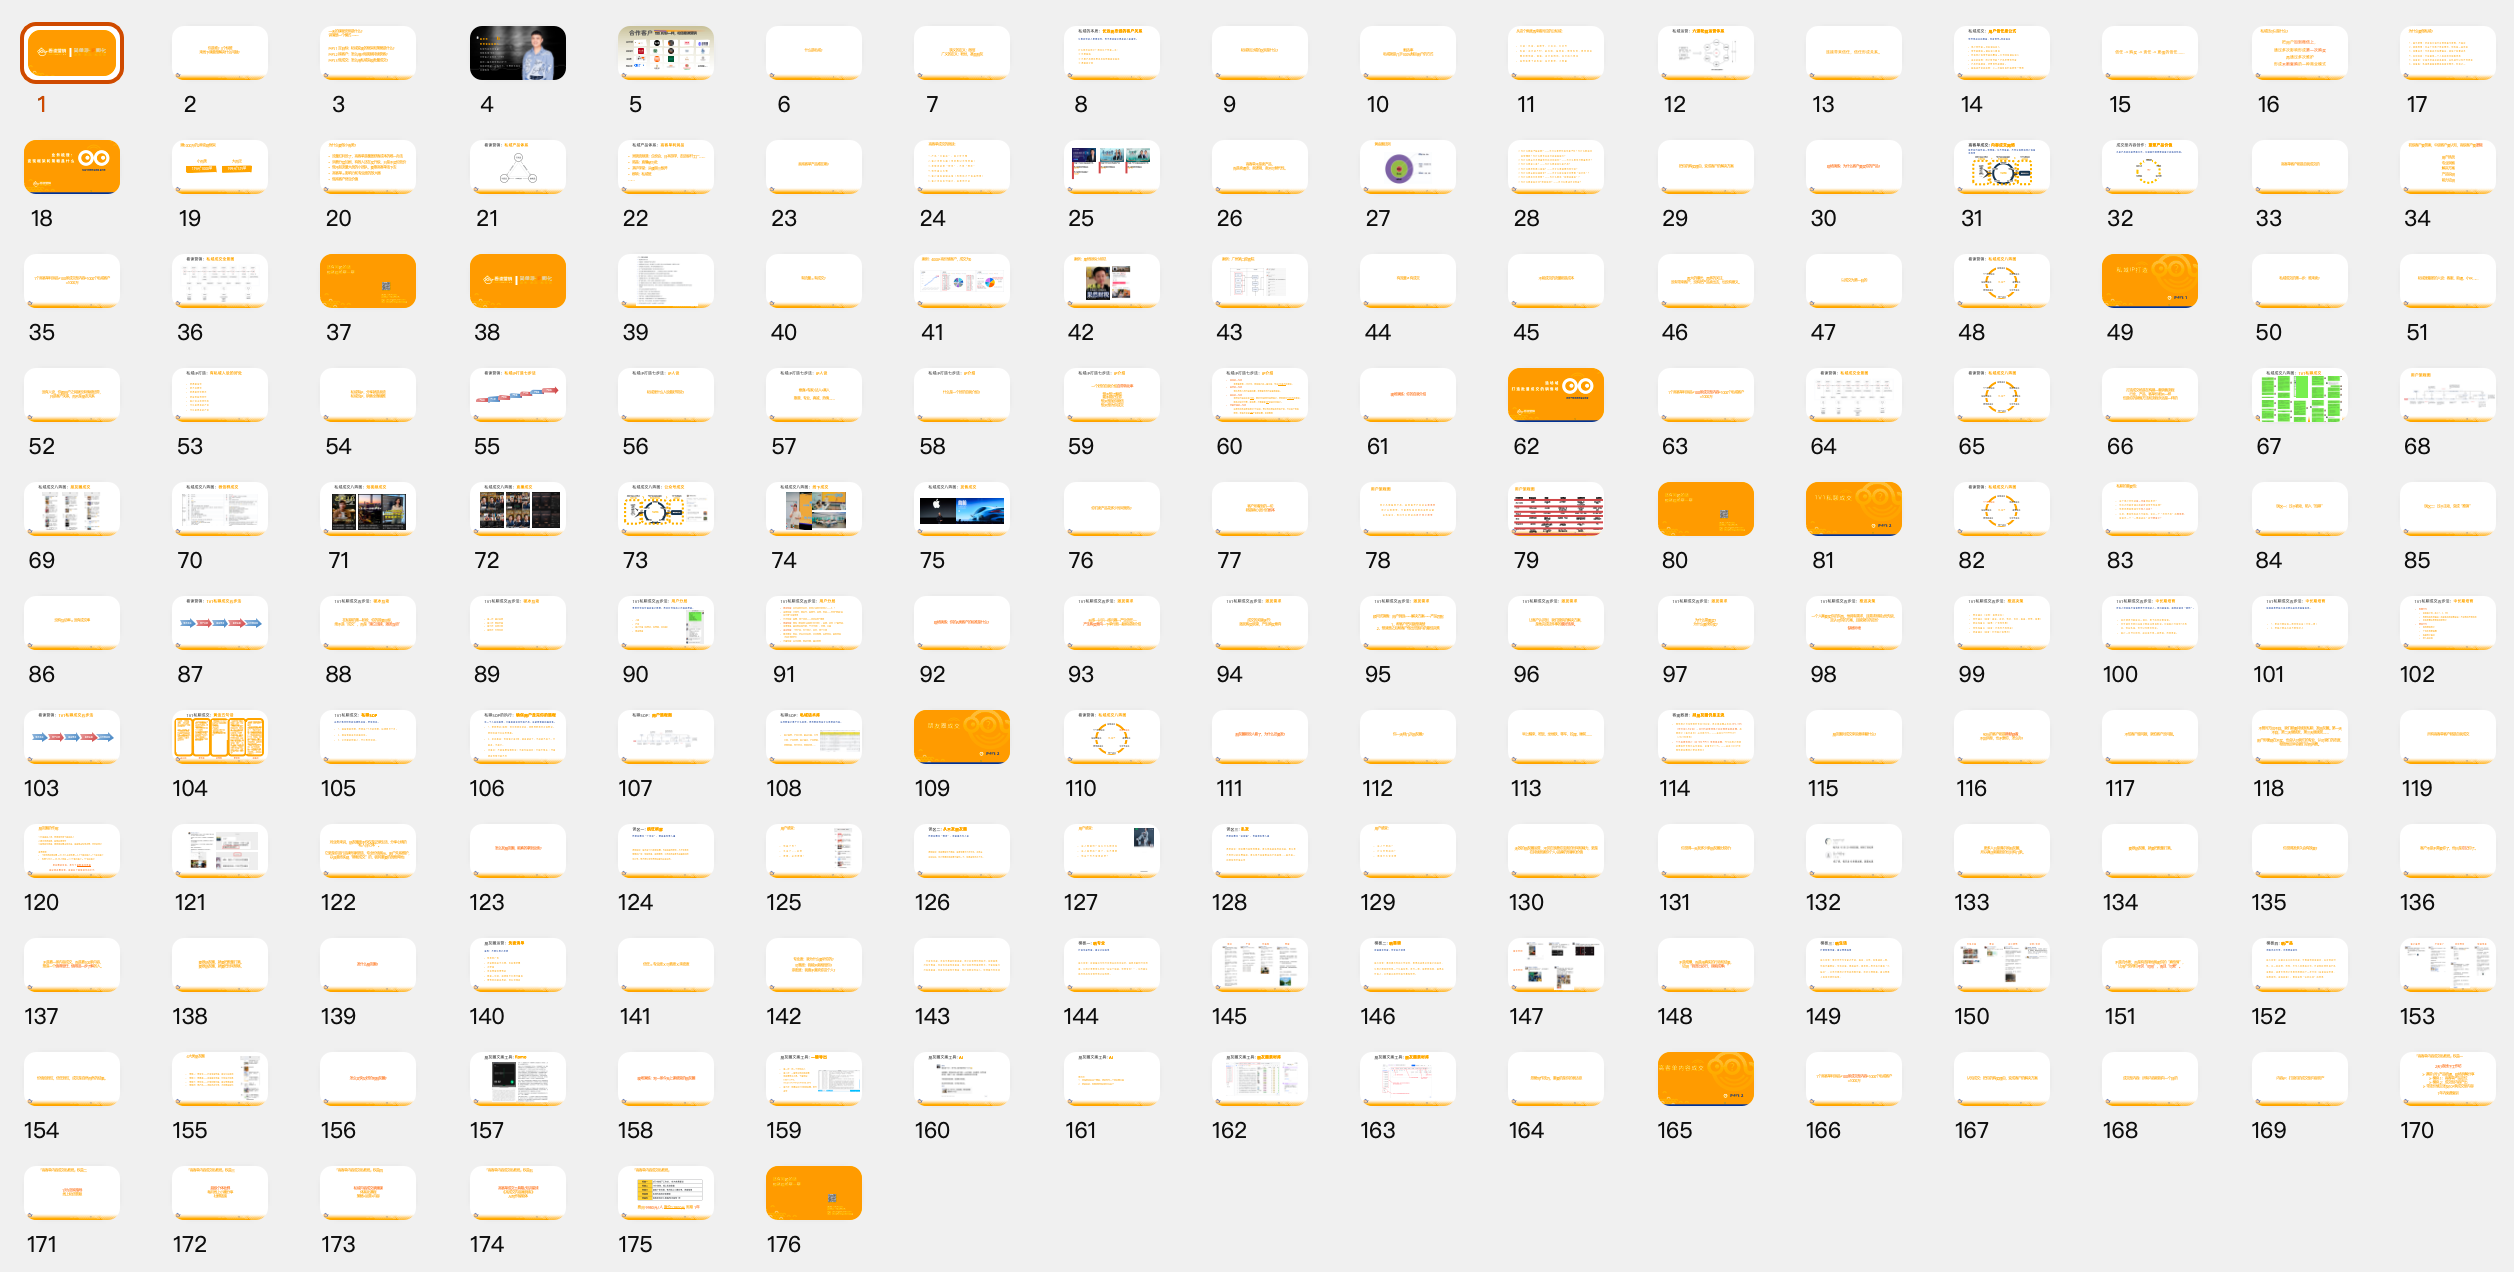Click slide 75 dark blue photo thumbnail
The width and height of the screenshot is (2514, 1272).
click(962, 508)
